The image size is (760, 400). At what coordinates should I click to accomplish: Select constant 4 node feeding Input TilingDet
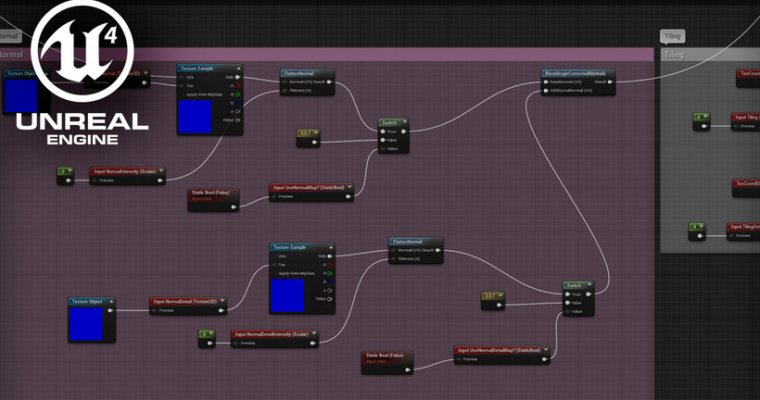(697, 232)
